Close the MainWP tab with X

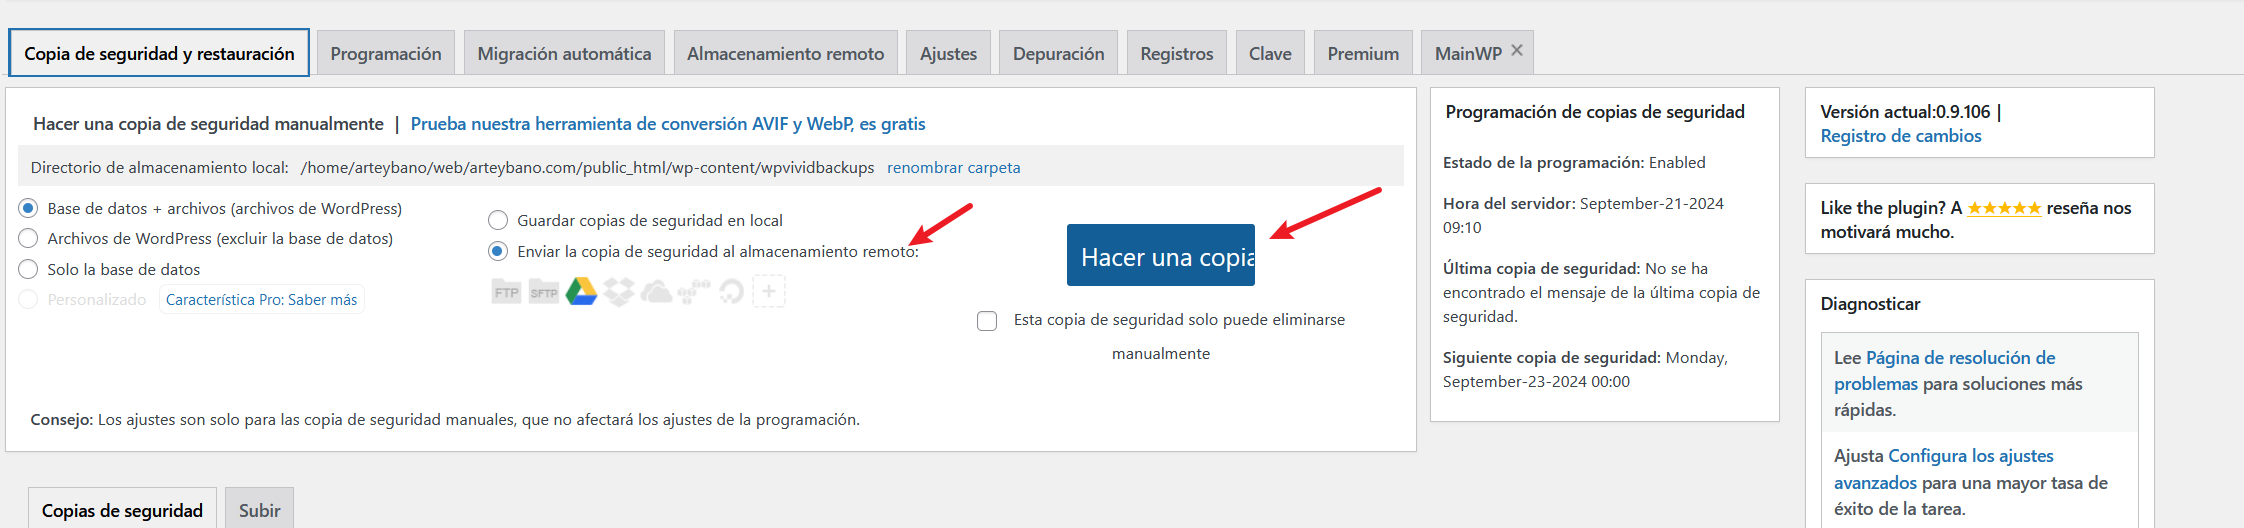1517,50
